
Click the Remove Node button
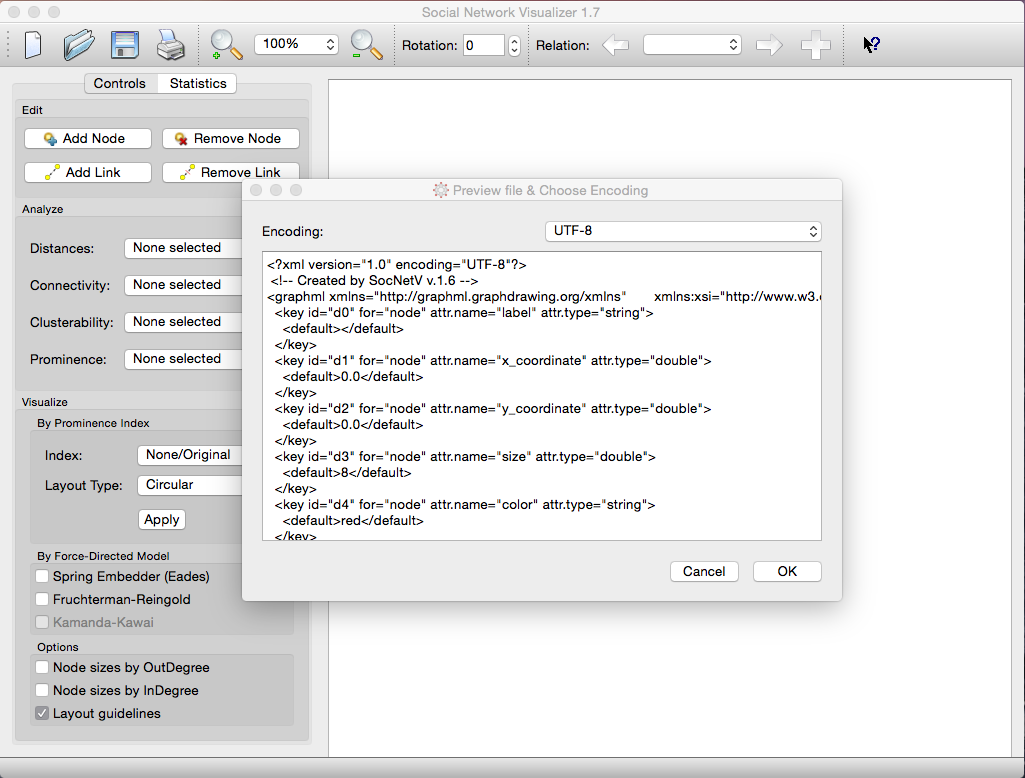coord(231,139)
